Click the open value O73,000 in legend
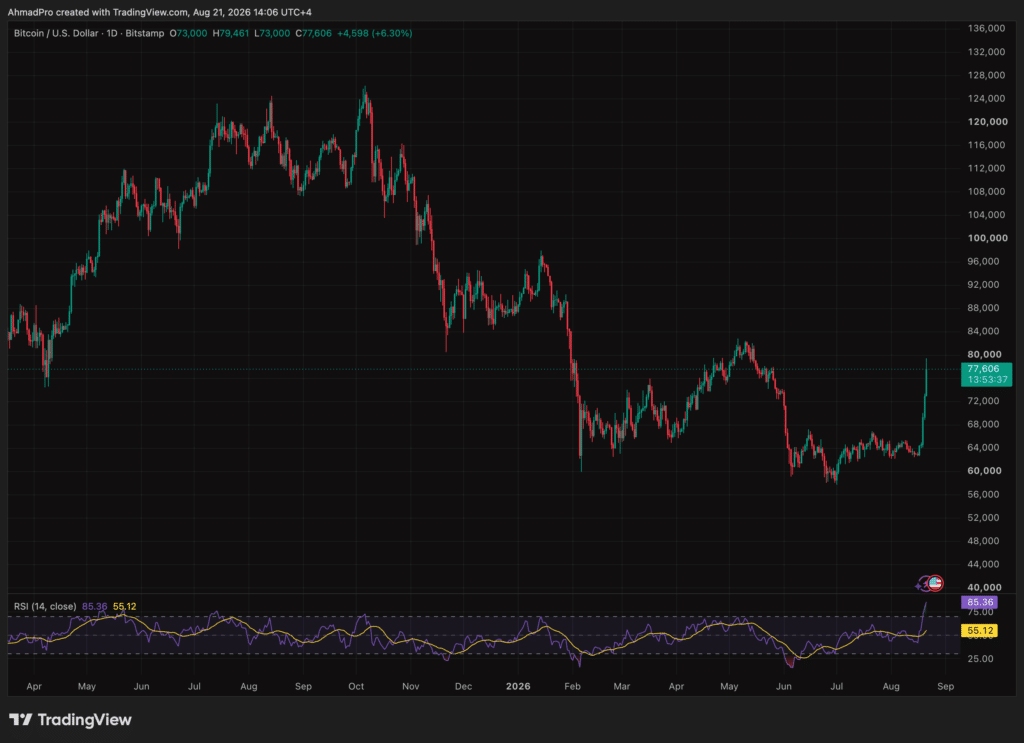 point(188,33)
